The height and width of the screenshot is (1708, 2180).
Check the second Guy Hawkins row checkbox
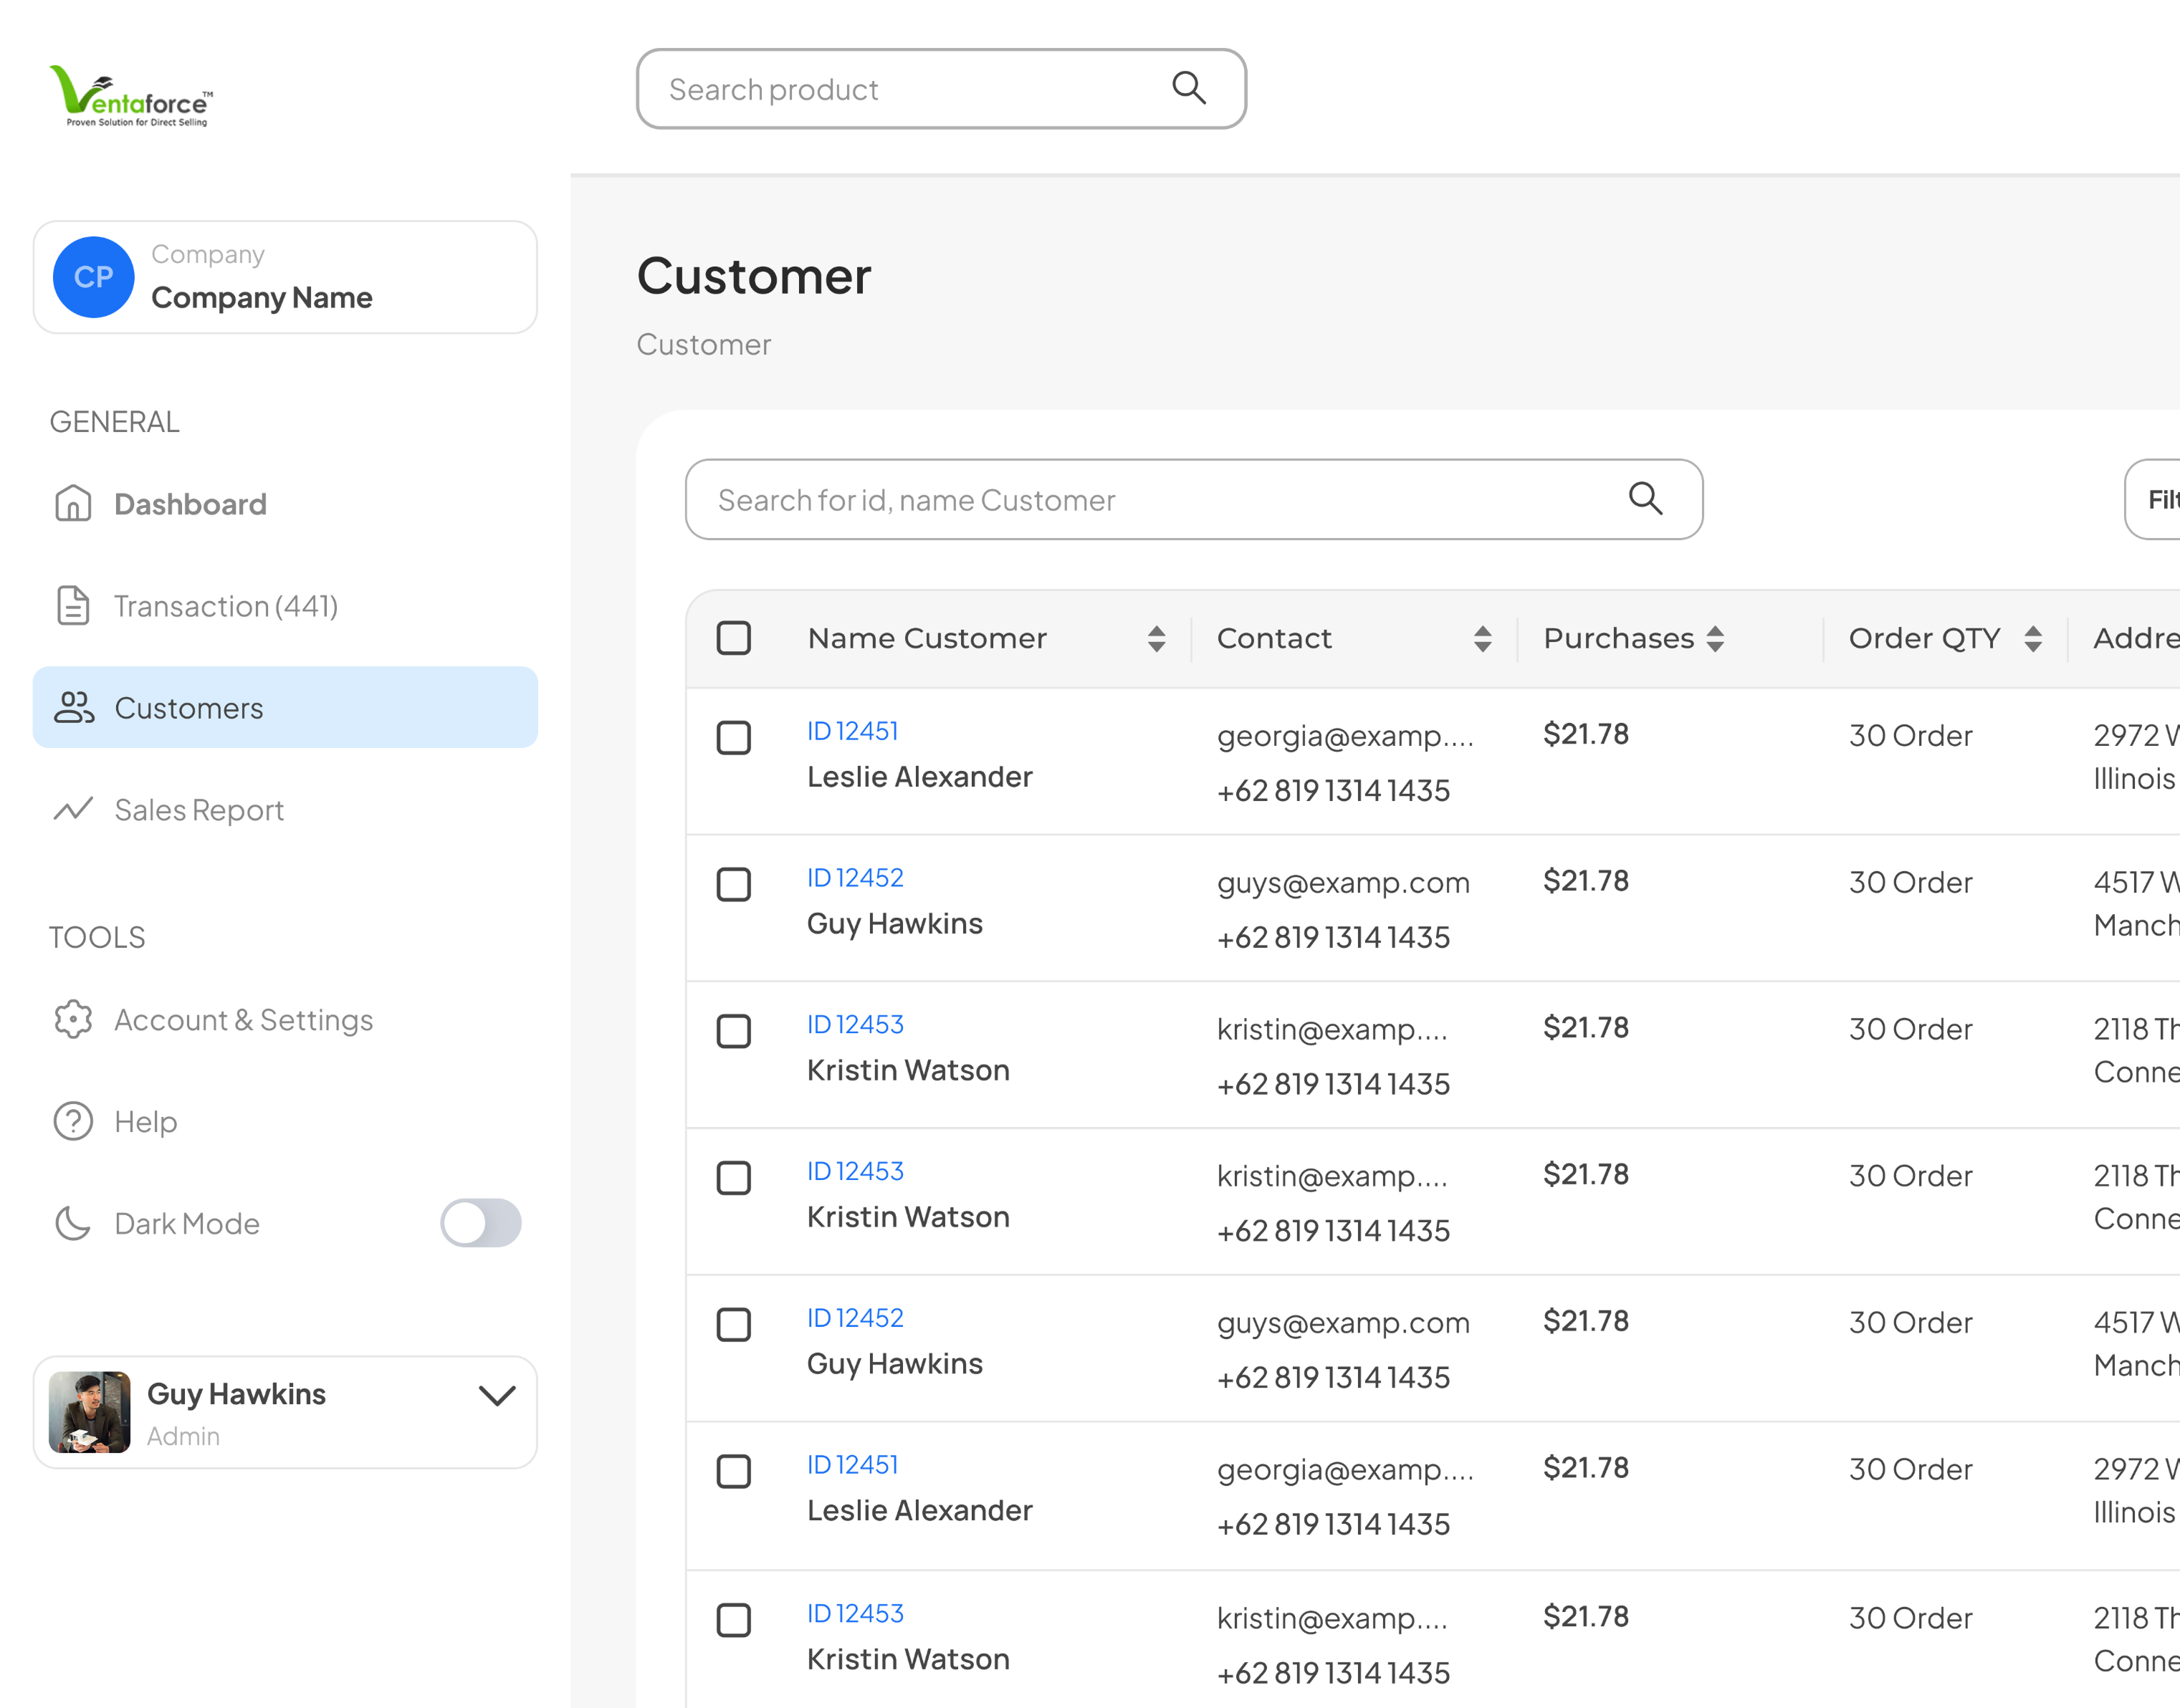tap(734, 1325)
